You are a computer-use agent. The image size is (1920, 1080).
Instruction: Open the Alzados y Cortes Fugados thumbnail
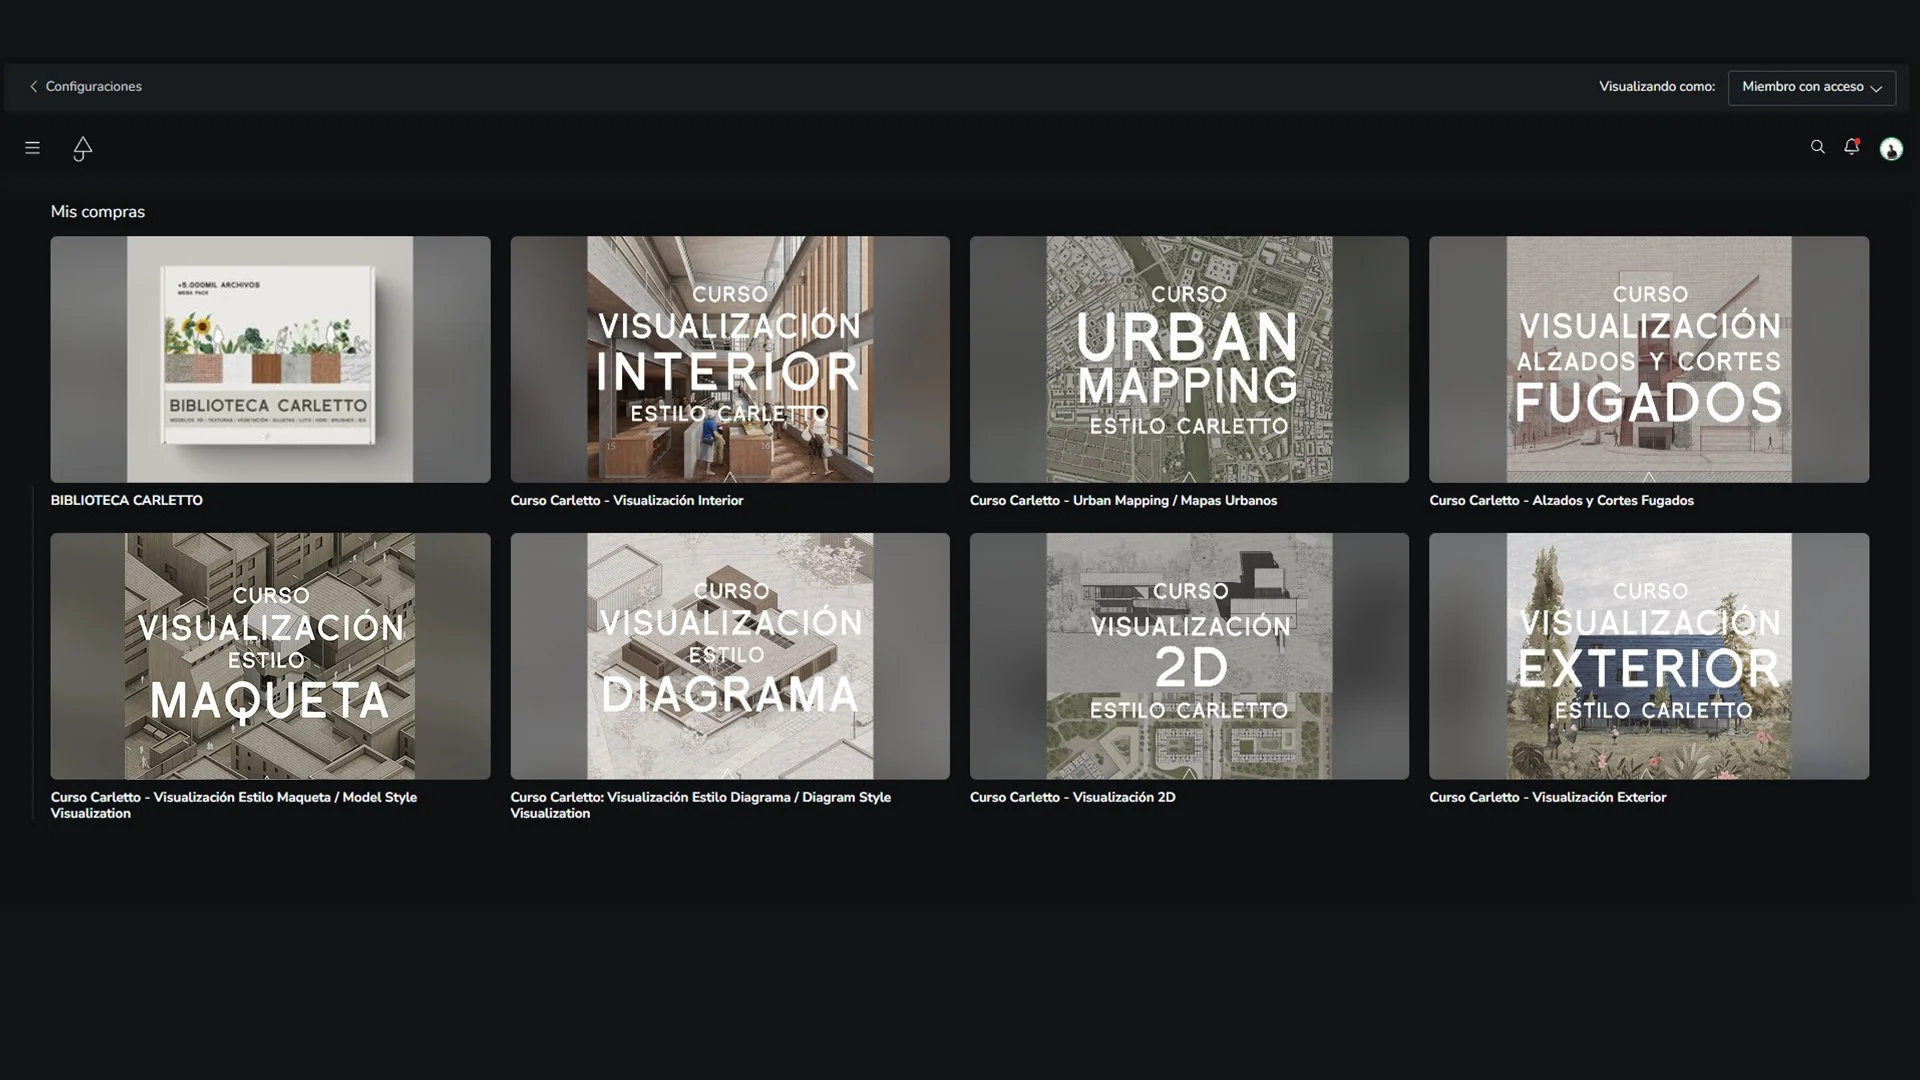pyautogui.click(x=1649, y=359)
